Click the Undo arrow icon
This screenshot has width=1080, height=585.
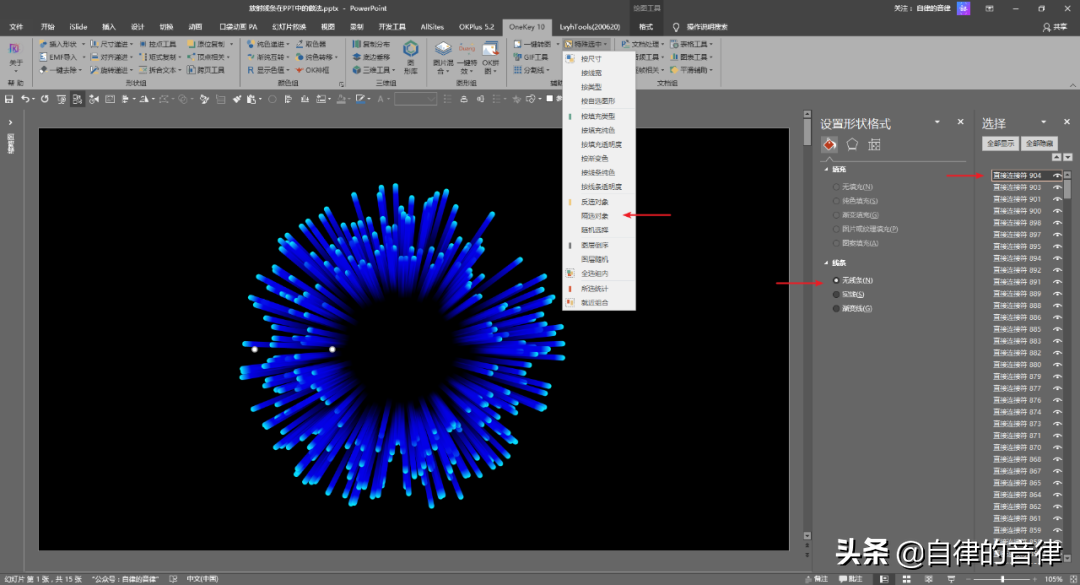25,99
